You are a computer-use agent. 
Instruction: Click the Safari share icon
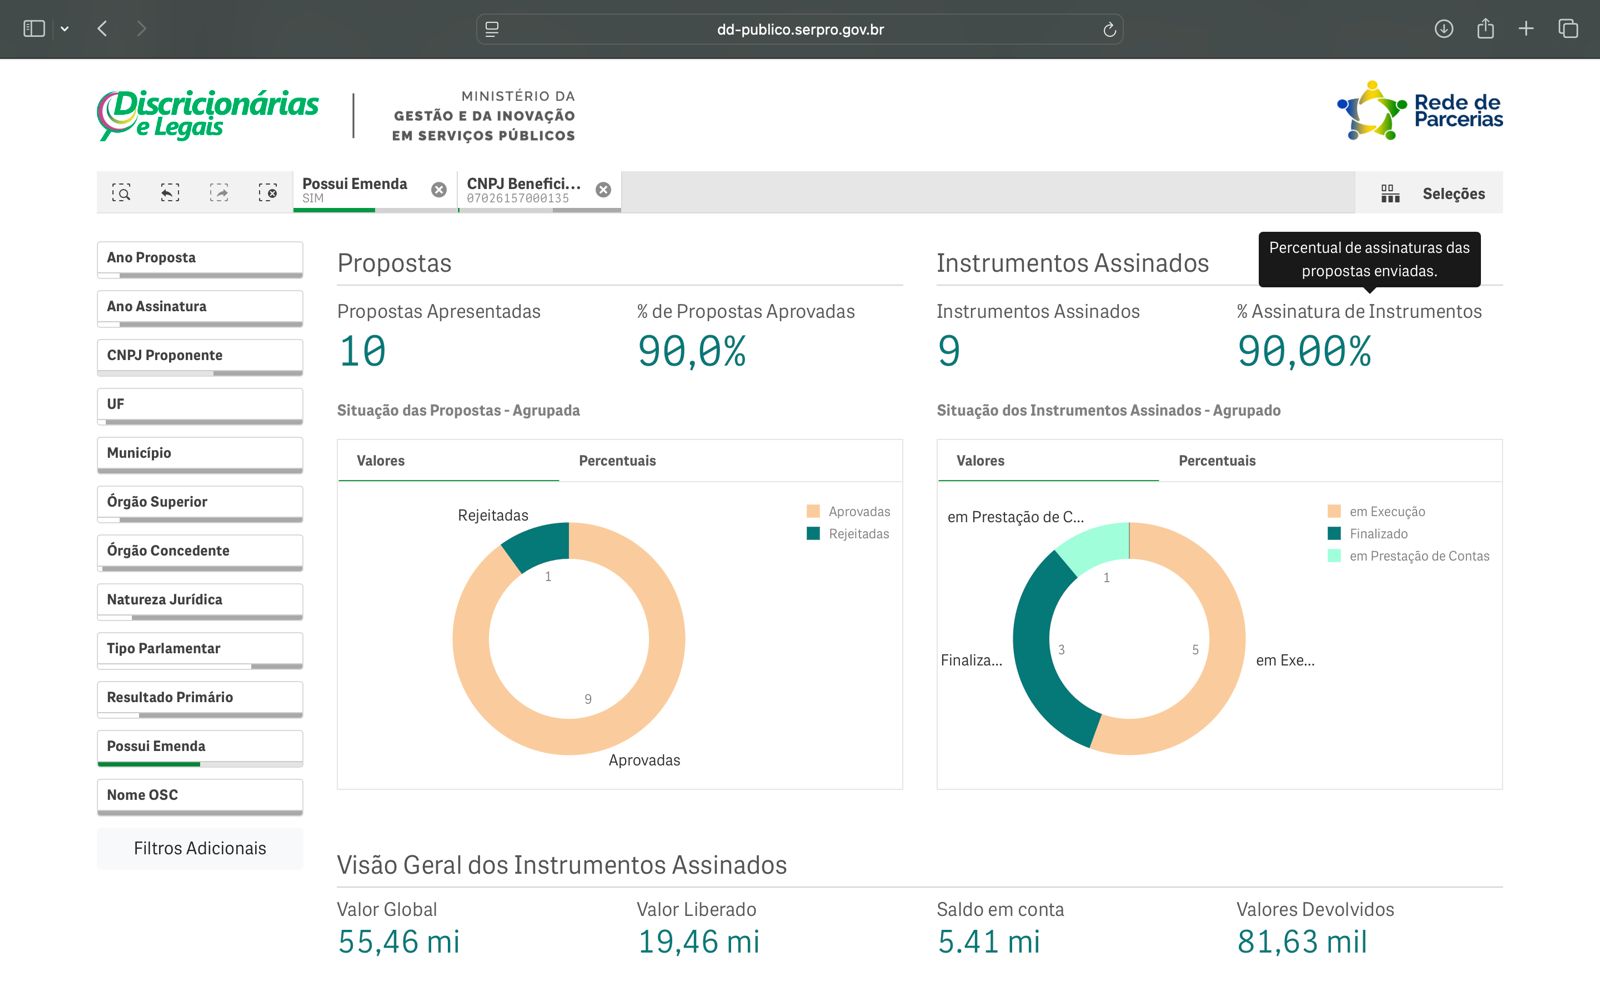click(1485, 29)
